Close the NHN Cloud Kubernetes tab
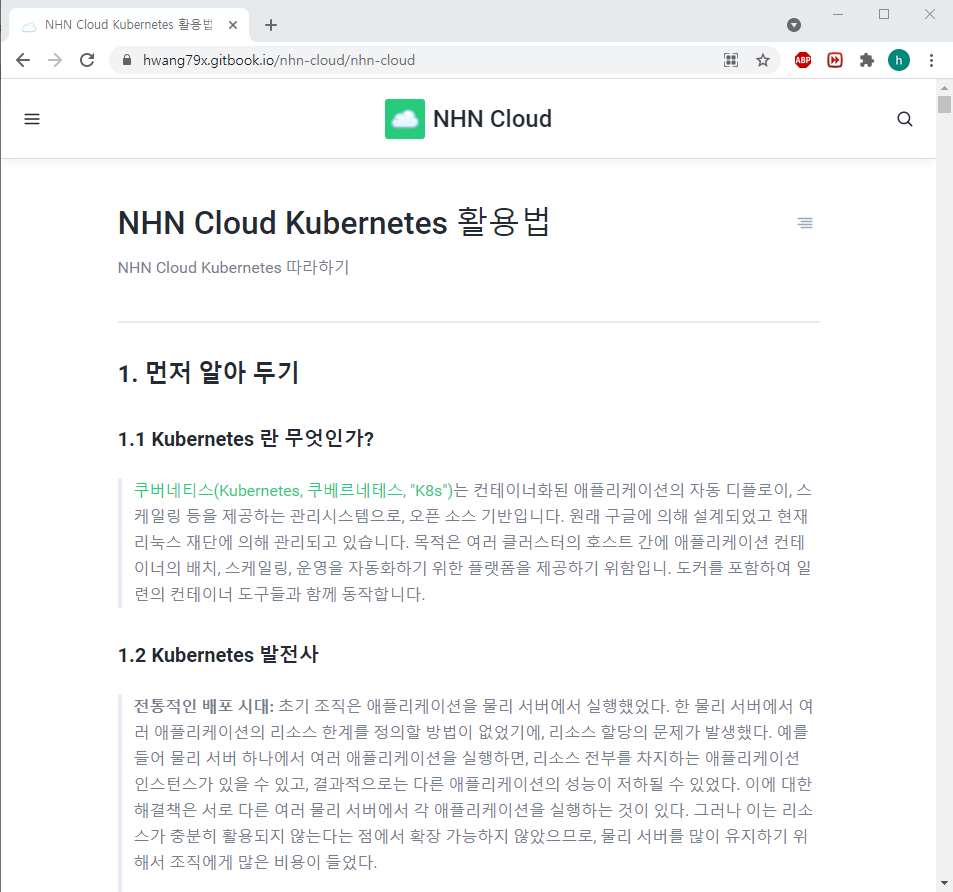This screenshot has height=892, width=953. [233, 25]
